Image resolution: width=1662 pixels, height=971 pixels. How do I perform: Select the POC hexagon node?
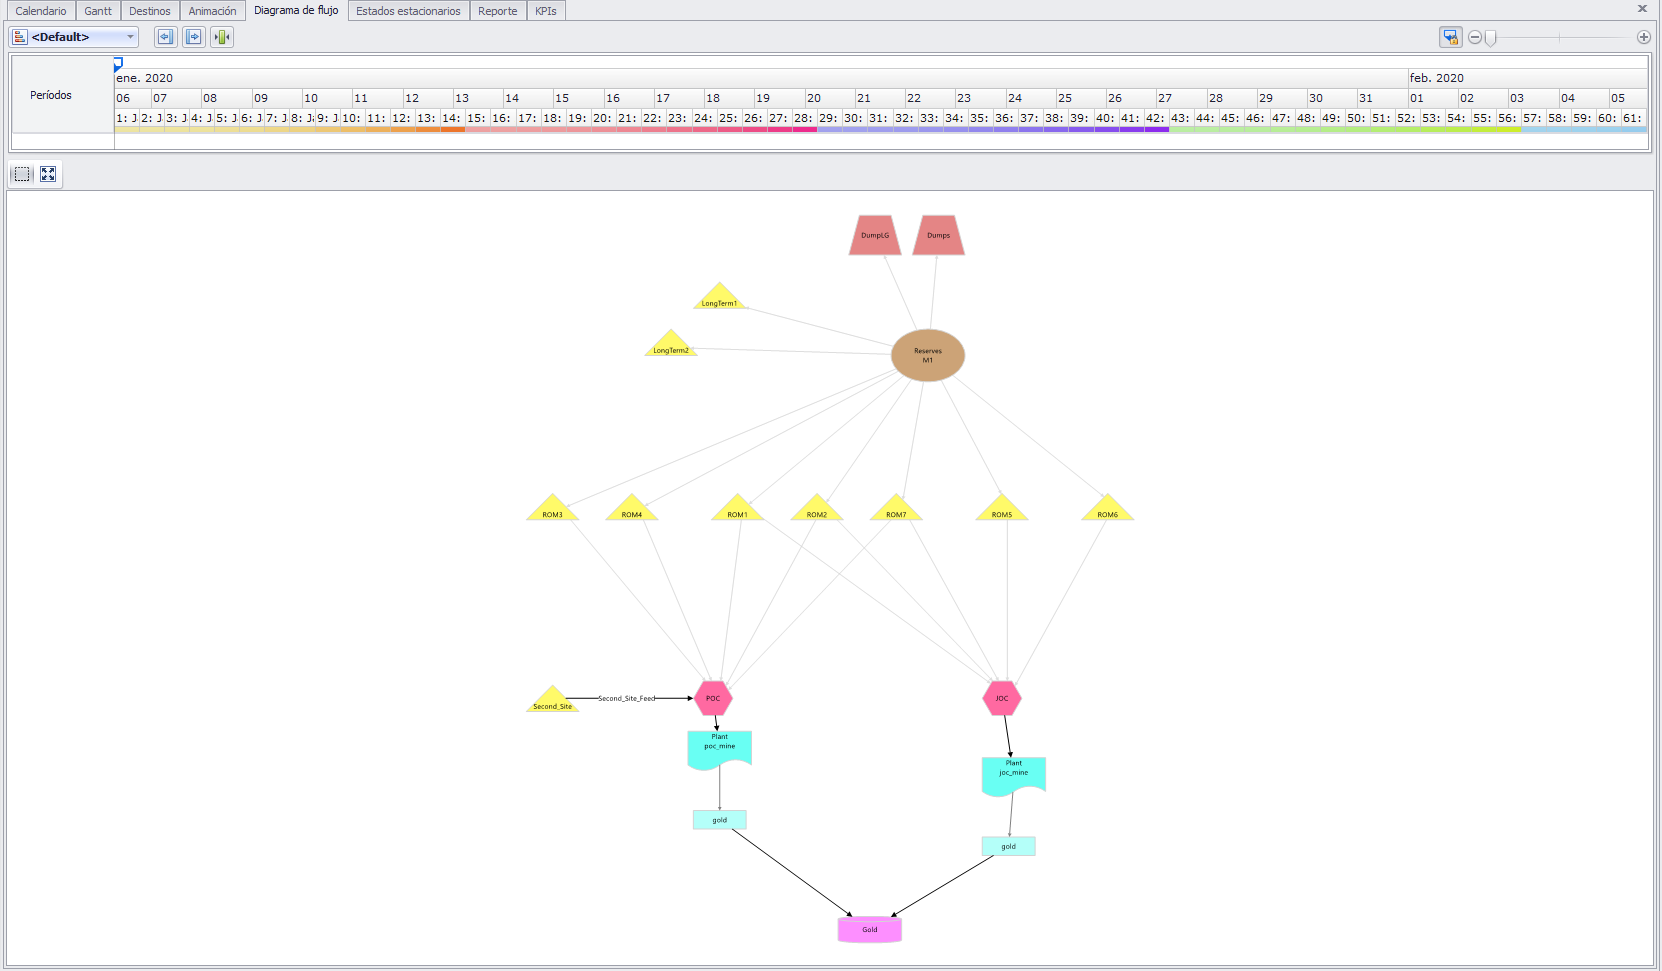coord(713,698)
